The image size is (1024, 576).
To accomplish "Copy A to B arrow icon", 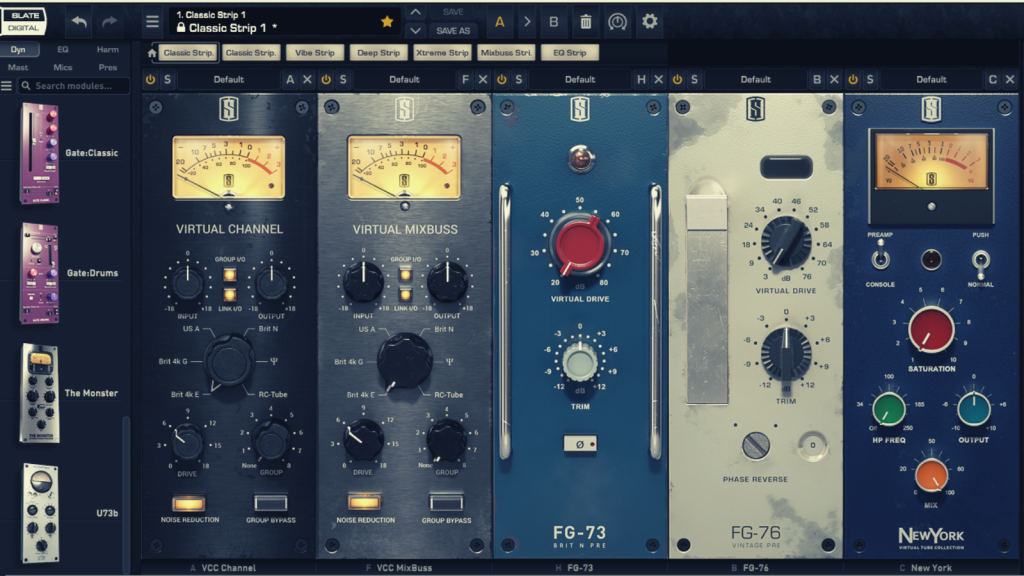I will 526,22.
